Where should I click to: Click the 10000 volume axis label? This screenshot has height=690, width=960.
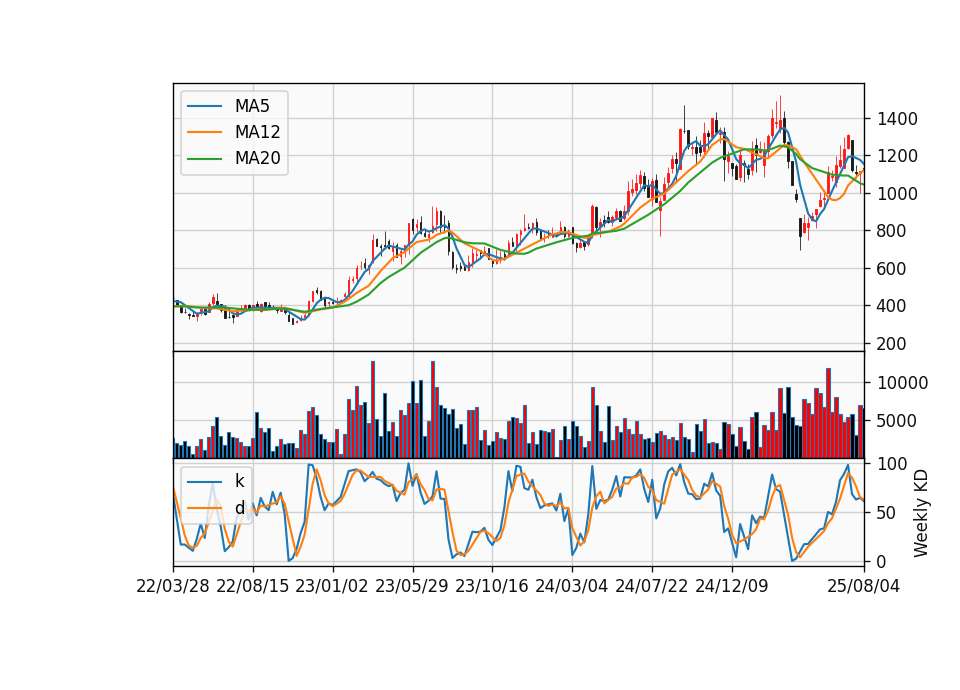click(902, 383)
